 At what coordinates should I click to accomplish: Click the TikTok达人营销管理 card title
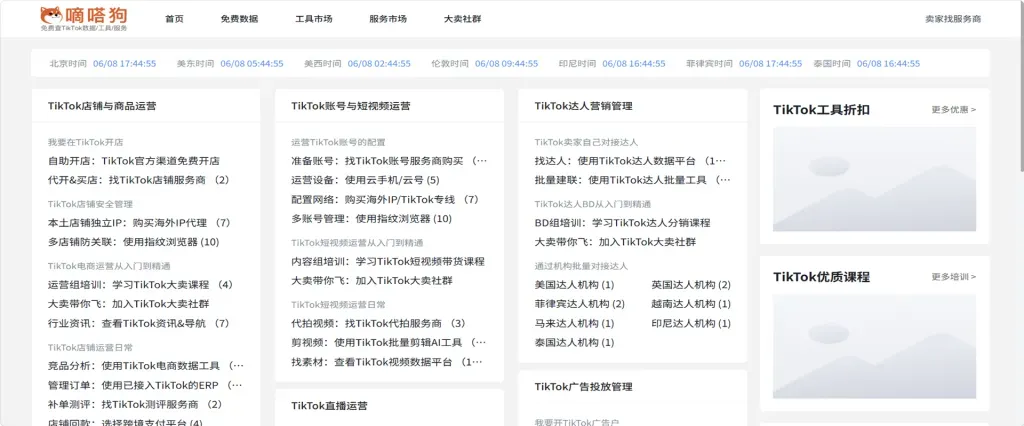[x=583, y=106]
